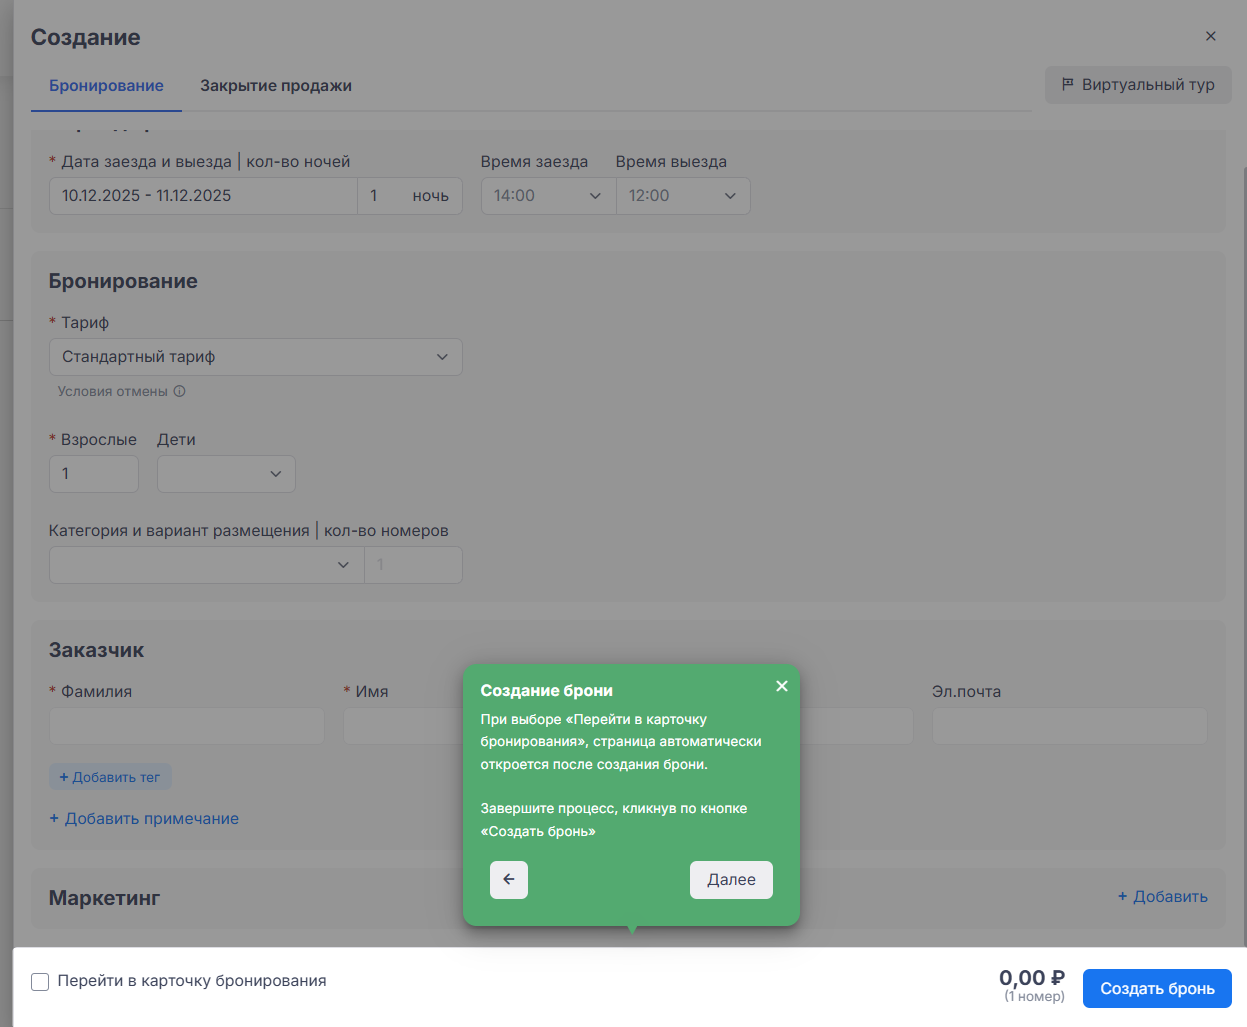The width and height of the screenshot is (1247, 1027).
Task: Click Далее in the tooltip
Action: pyautogui.click(x=731, y=880)
